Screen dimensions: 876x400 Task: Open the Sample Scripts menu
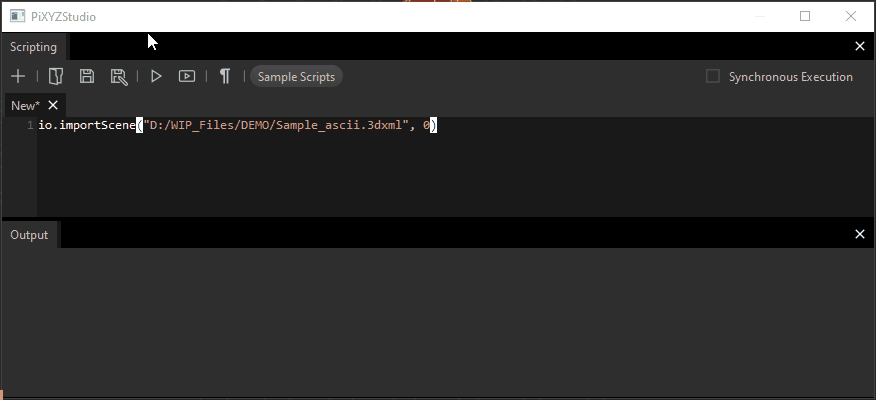point(296,76)
